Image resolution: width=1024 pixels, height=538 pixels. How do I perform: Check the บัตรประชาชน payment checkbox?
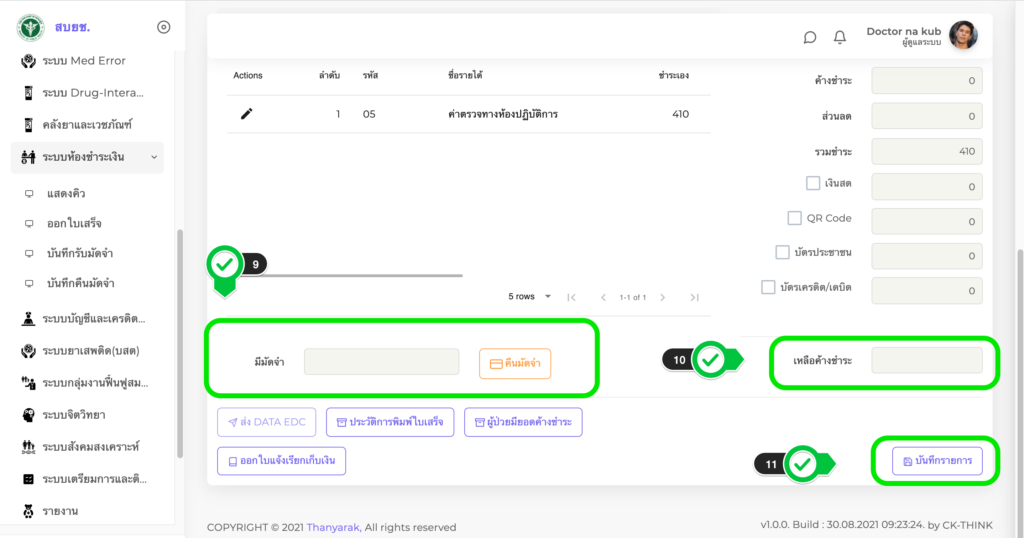tap(782, 253)
